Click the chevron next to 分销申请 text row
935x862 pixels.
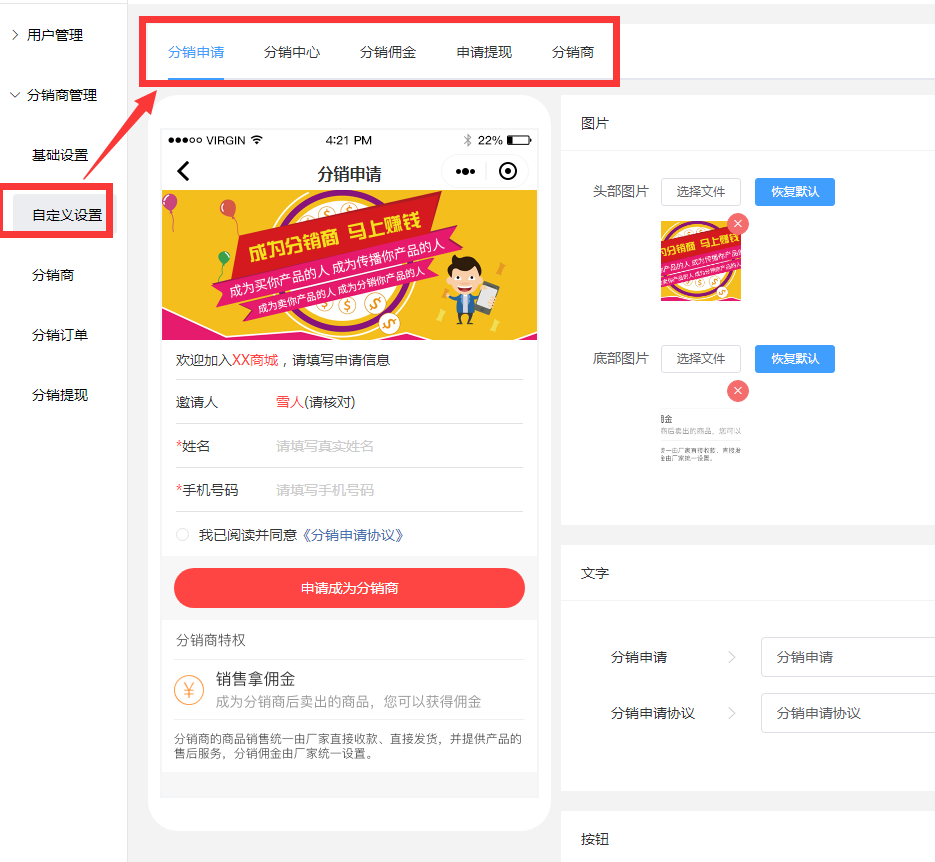732,657
